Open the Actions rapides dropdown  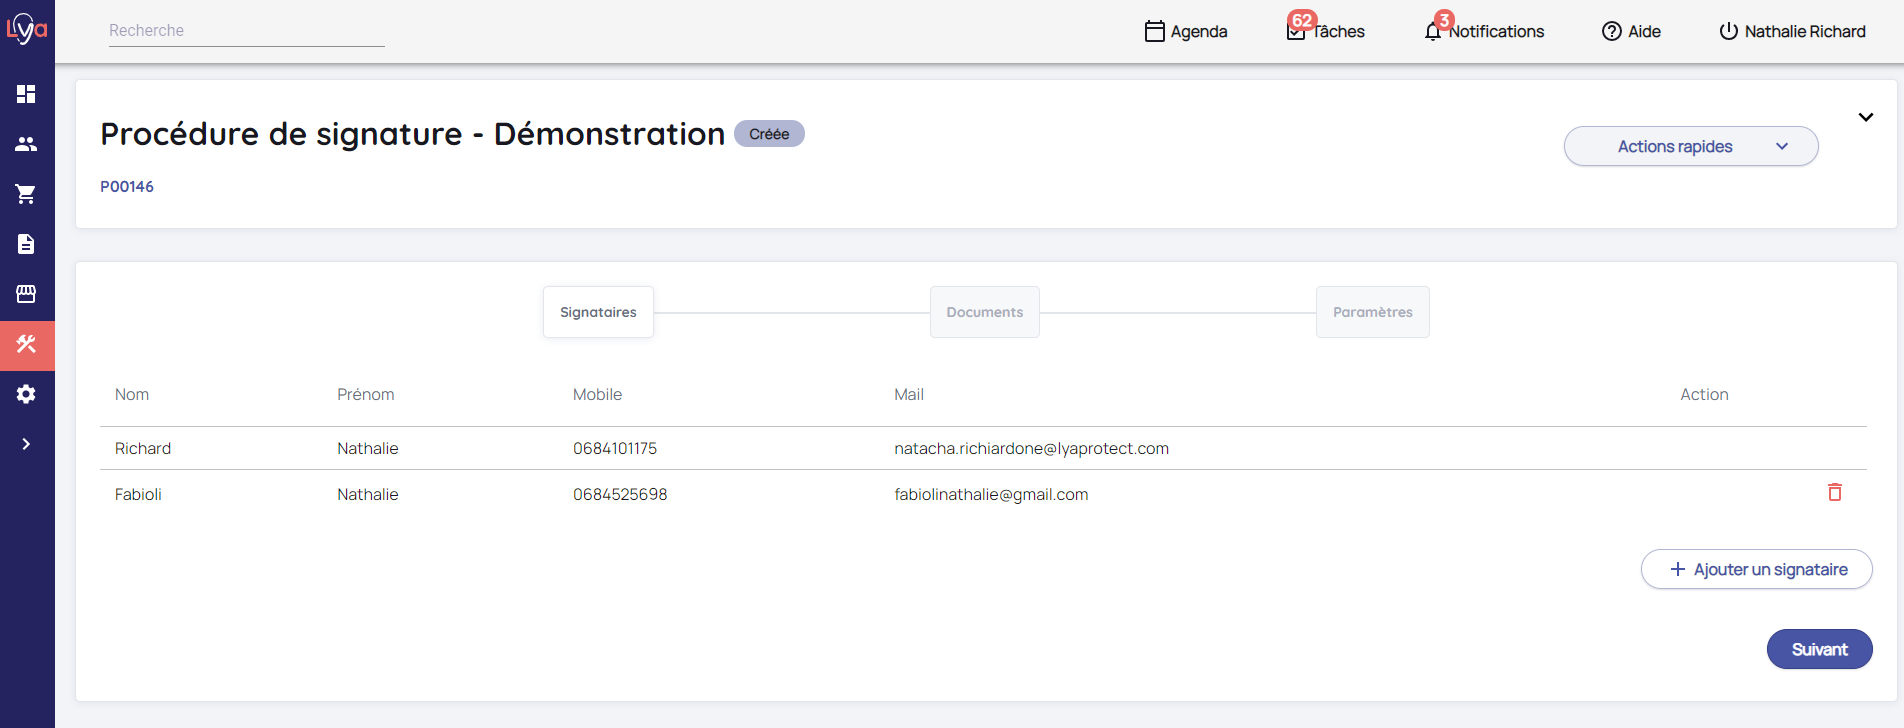[x=1690, y=146]
